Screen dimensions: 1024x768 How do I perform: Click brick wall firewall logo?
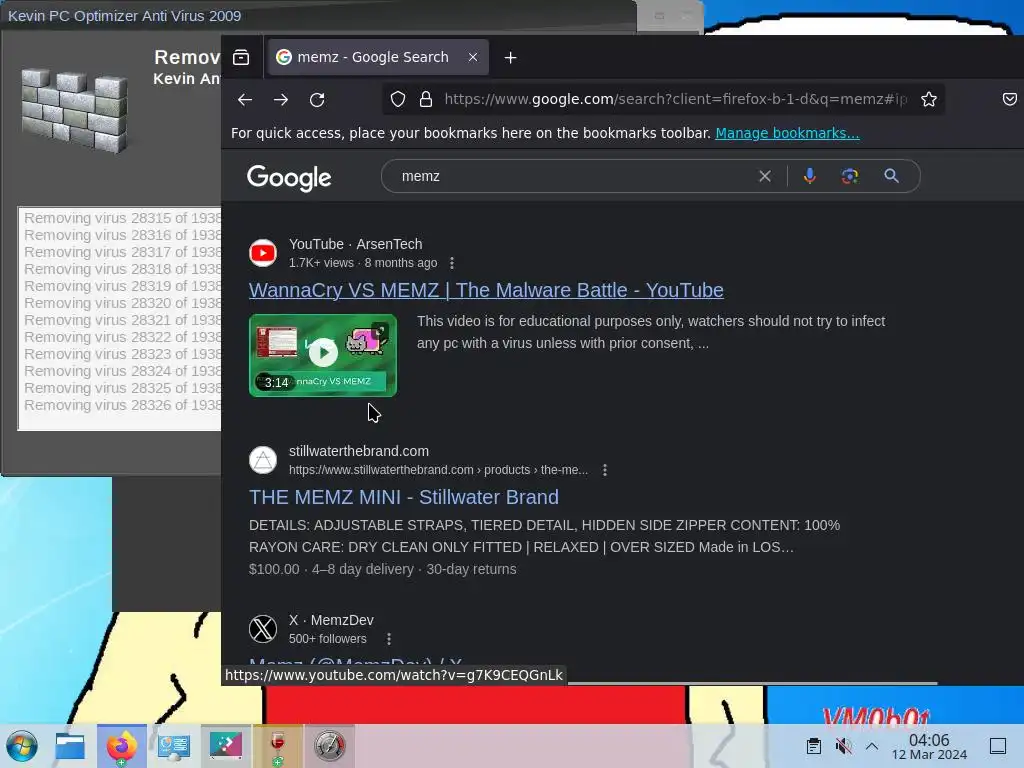74,111
